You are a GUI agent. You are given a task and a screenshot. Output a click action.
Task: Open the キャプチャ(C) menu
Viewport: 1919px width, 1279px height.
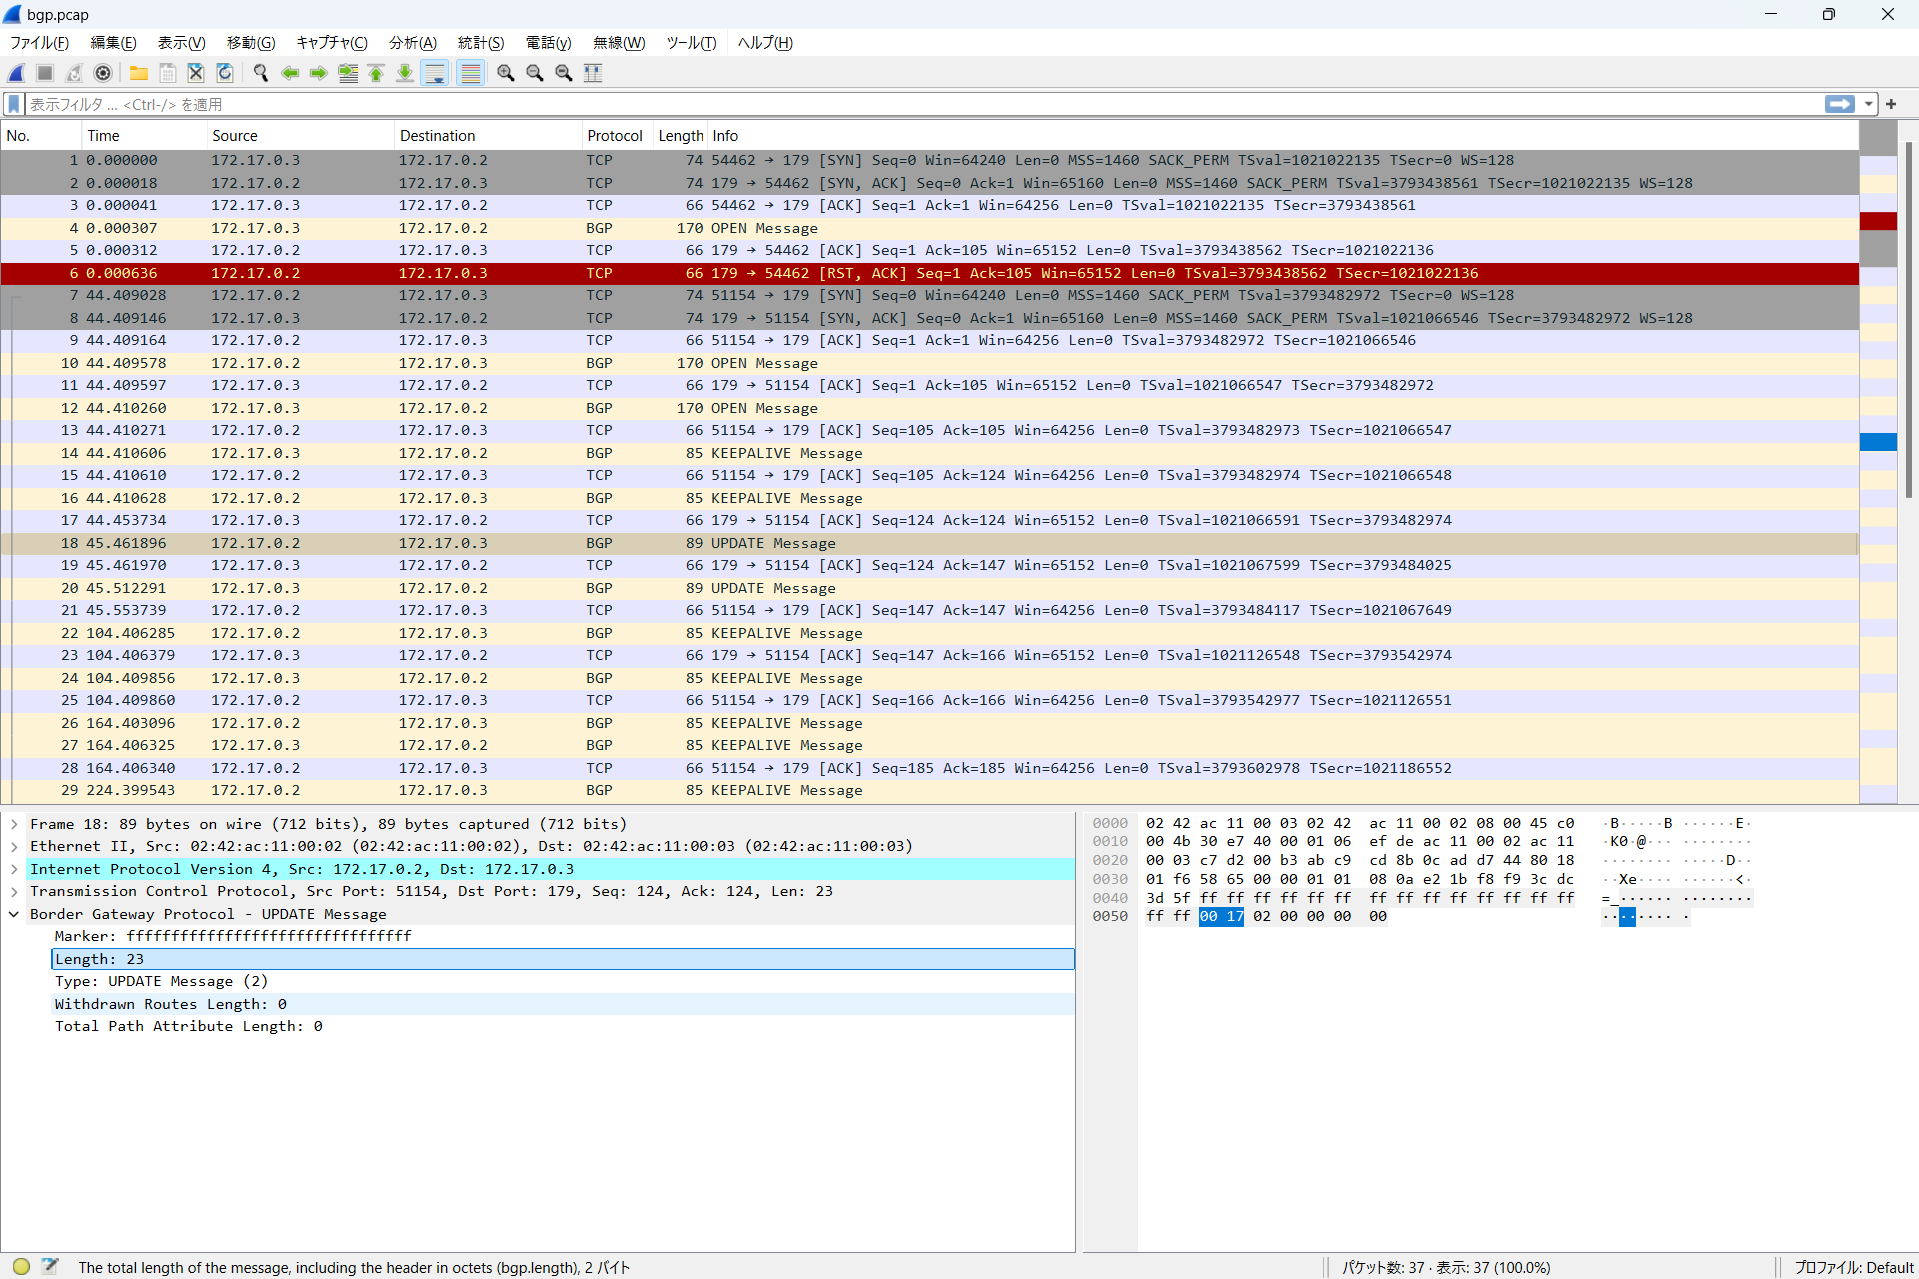(x=332, y=43)
